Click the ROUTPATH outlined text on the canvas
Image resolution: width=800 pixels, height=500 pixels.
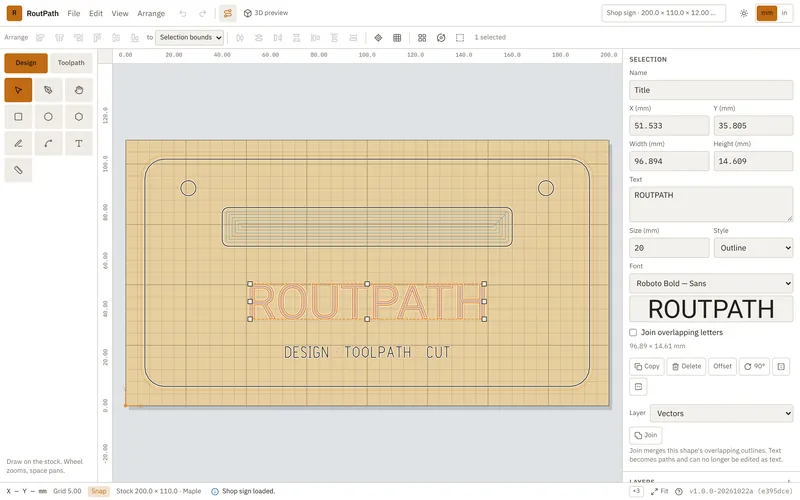click(x=367, y=302)
